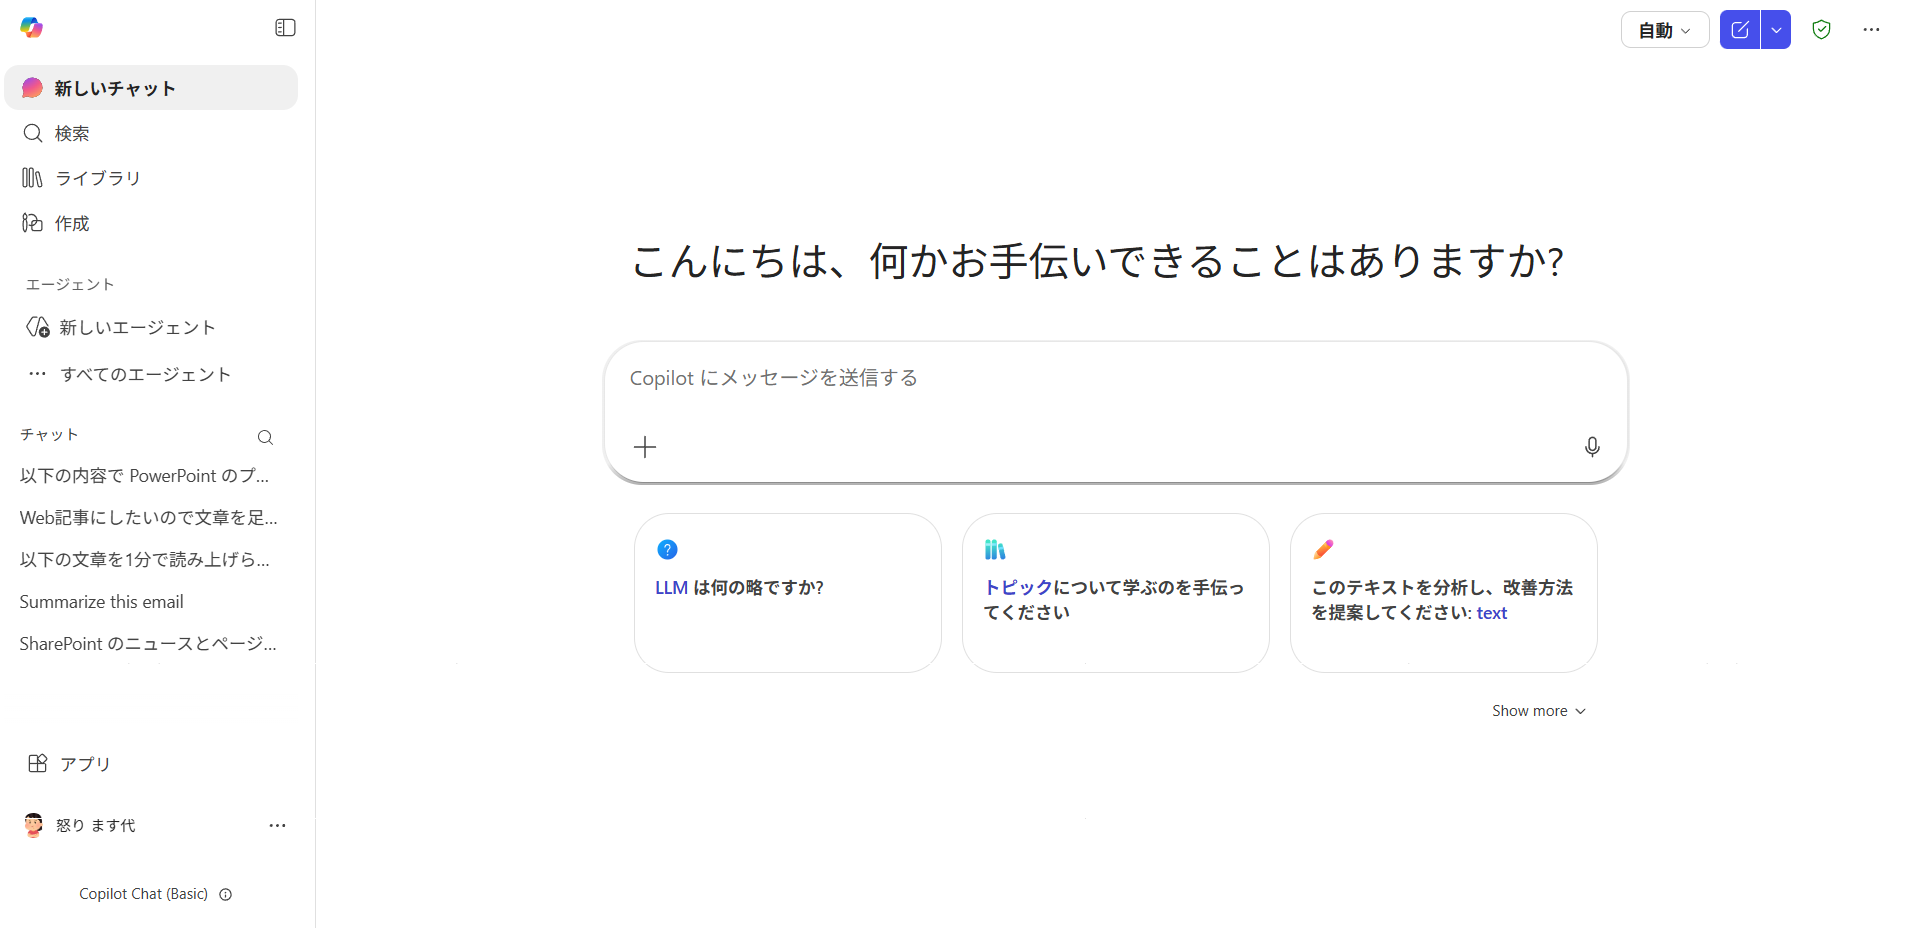The height and width of the screenshot is (928, 1906).
Task: Open the Summarize this email chat
Action: (102, 602)
